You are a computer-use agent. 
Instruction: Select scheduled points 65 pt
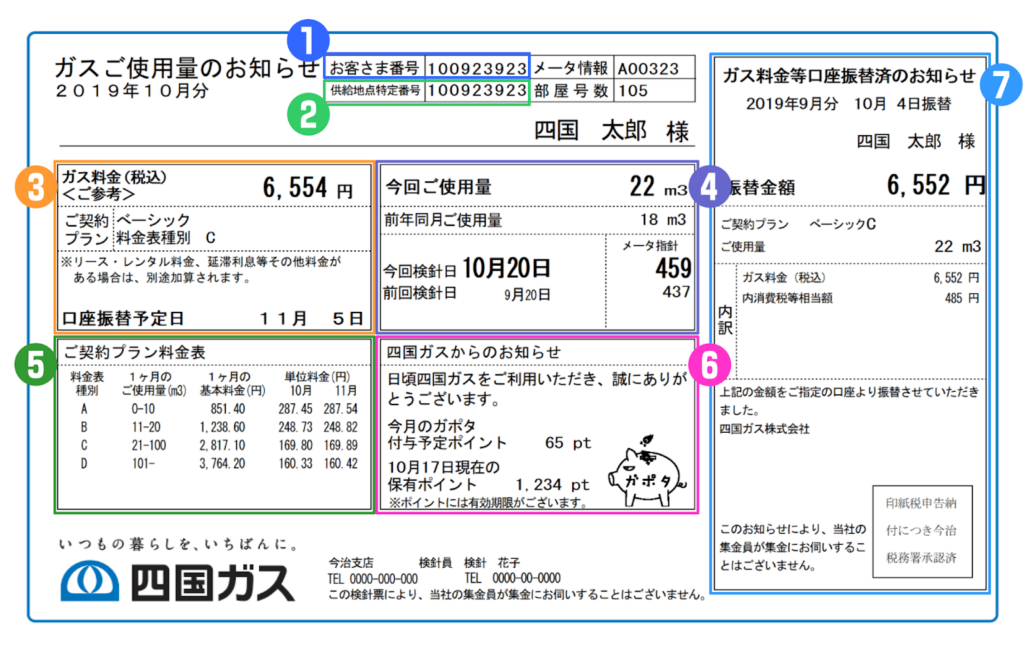(568, 443)
